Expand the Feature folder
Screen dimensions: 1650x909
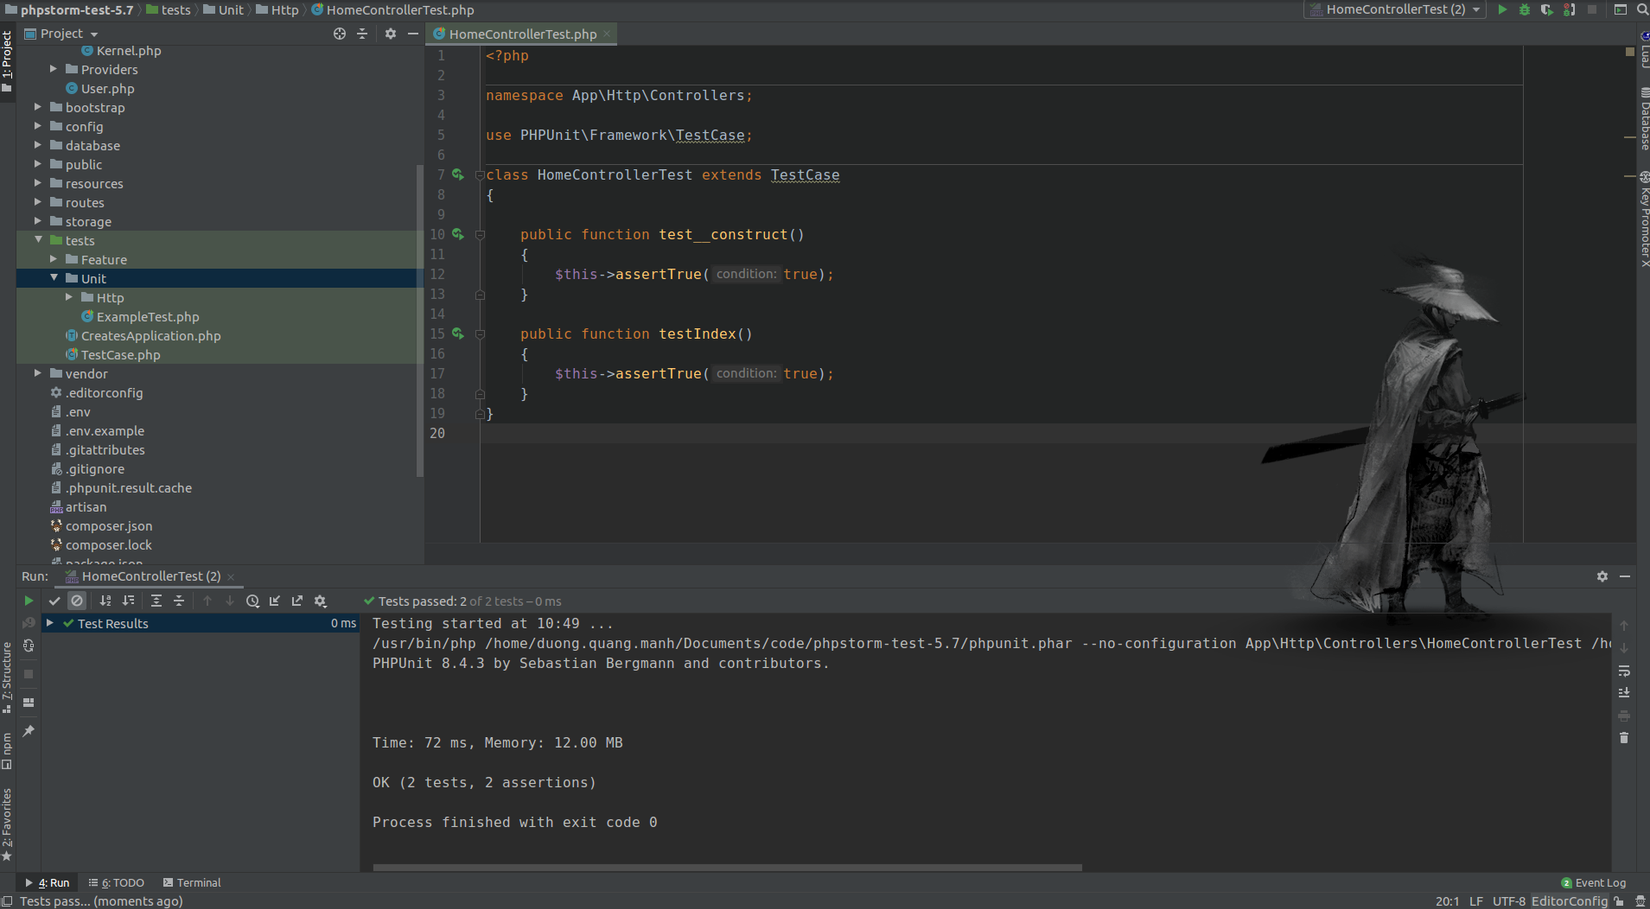(54, 259)
